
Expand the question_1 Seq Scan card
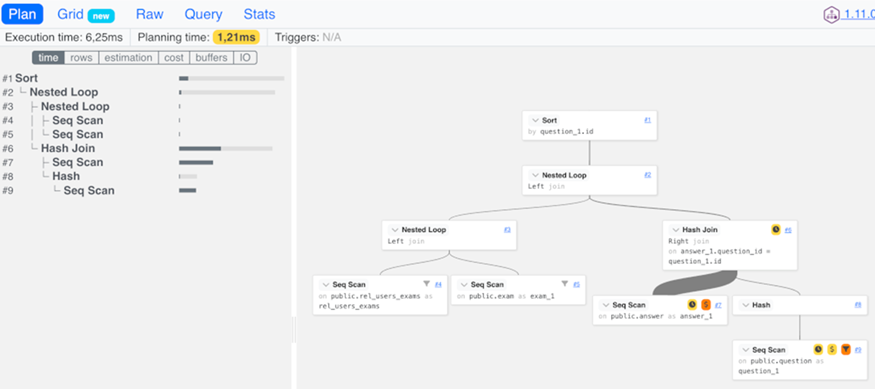745,350
